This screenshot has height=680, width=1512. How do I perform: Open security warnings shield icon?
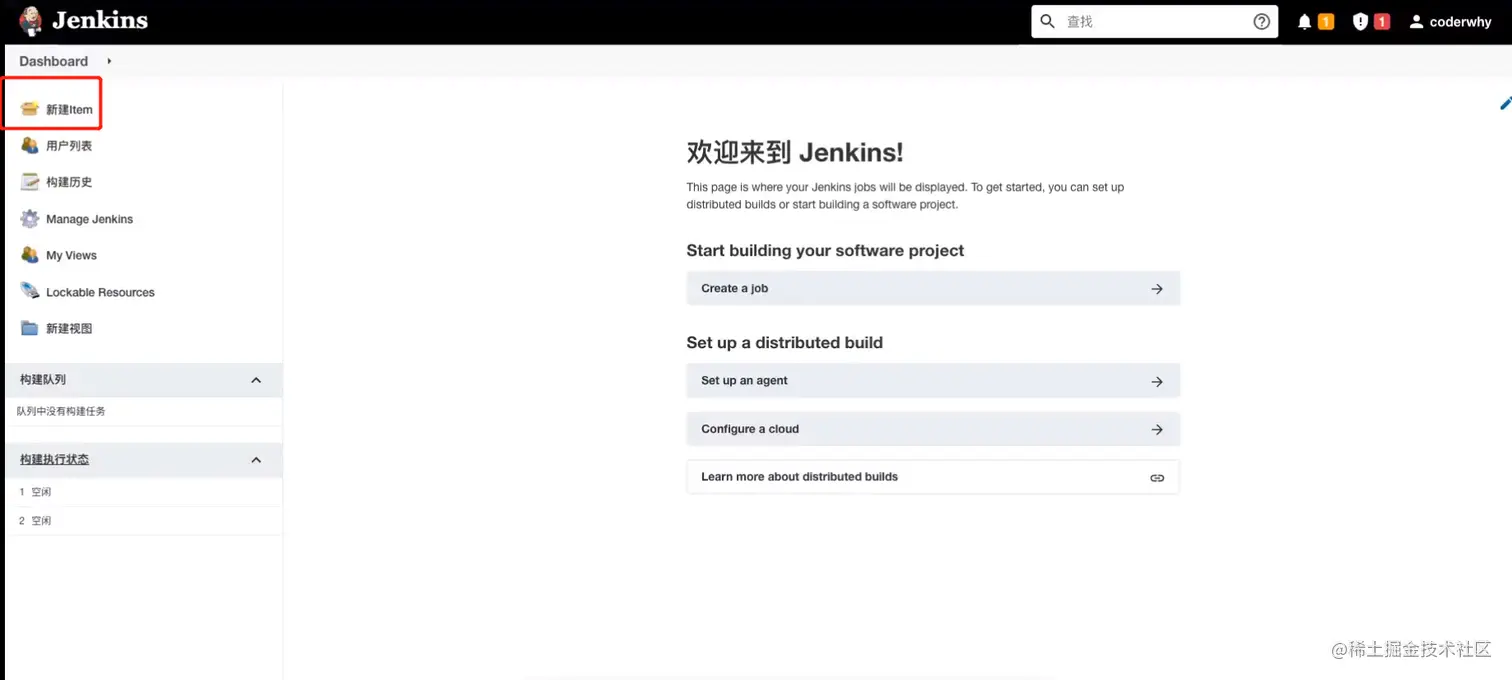point(1360,21)
